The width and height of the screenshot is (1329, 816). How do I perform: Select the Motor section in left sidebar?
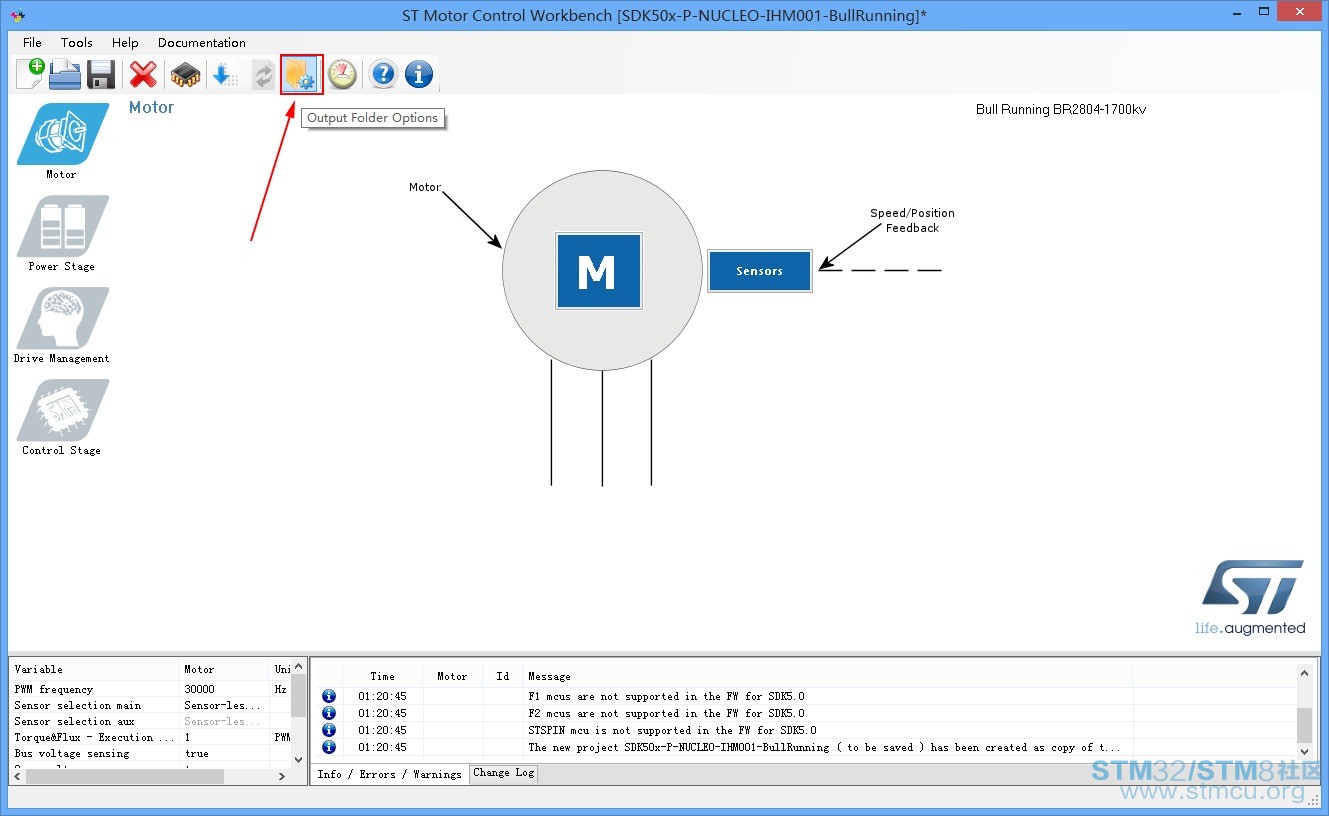click(x=62, y=141)
